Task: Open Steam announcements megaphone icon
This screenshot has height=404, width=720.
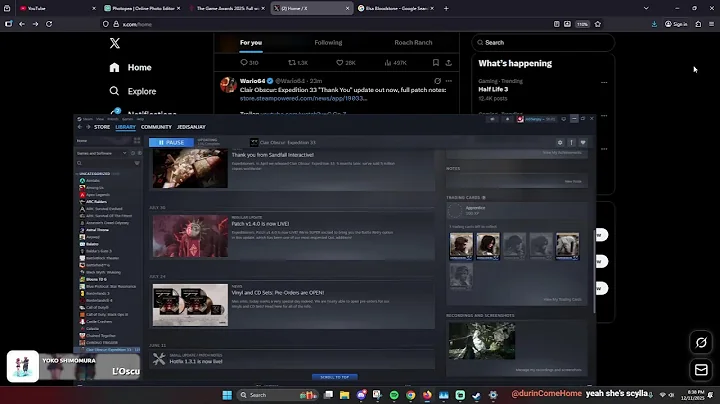Action: pyautogui.click(x=492, y=119)
